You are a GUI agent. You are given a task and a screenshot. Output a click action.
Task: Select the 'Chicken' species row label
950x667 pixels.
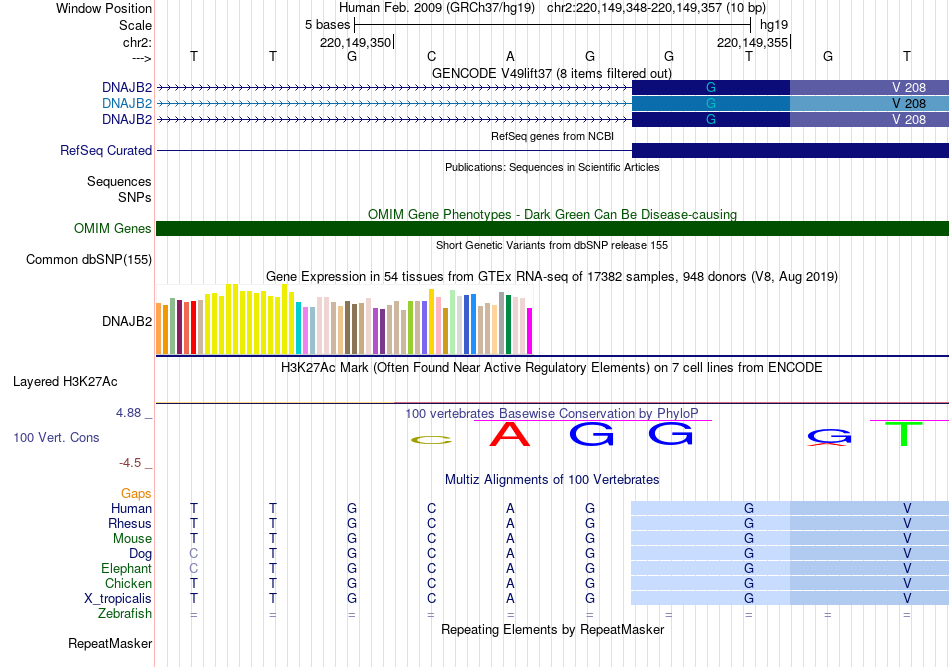click(128, 583)
